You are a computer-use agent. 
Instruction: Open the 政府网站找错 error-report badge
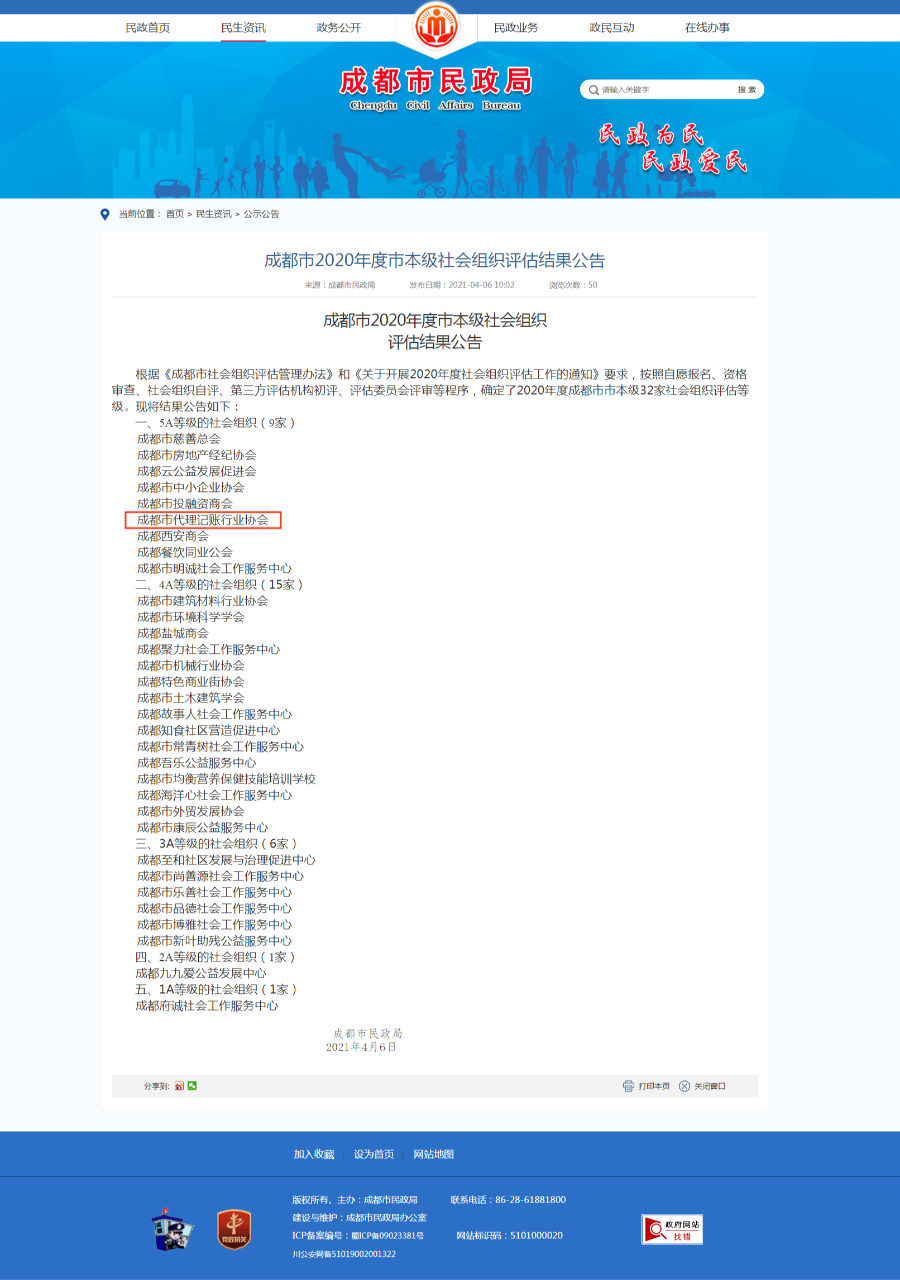(672, 1229)
